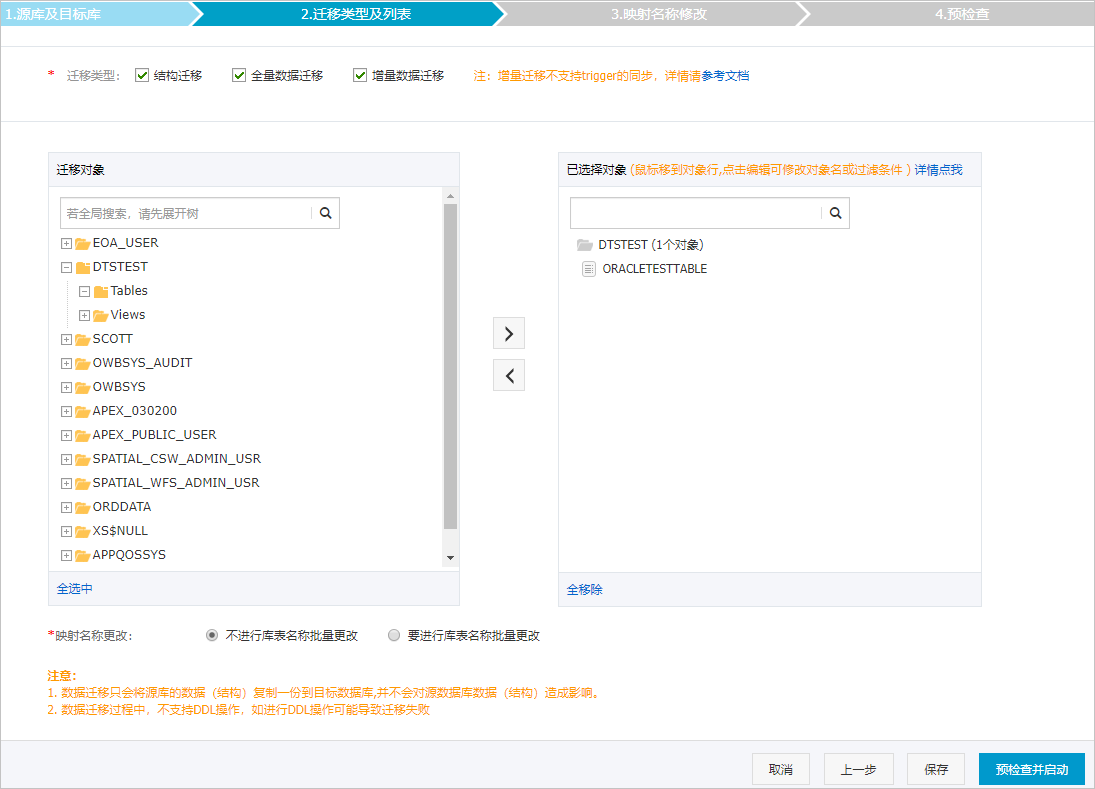Expand the APEX_PUBLIC_USER tree node

click(66, 436)
